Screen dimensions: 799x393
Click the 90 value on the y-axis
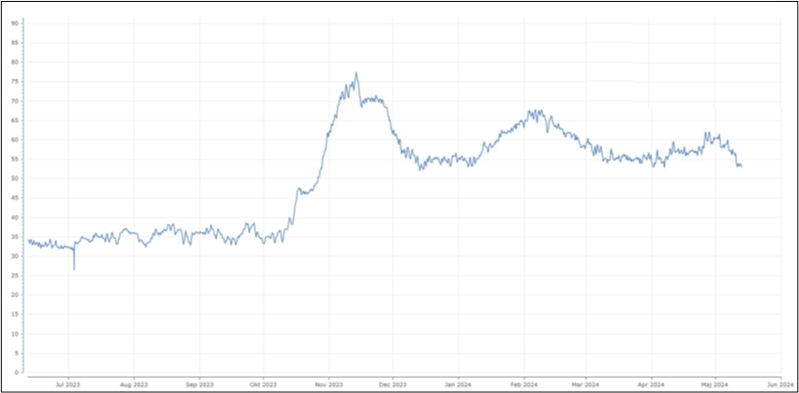click(15, 23)
